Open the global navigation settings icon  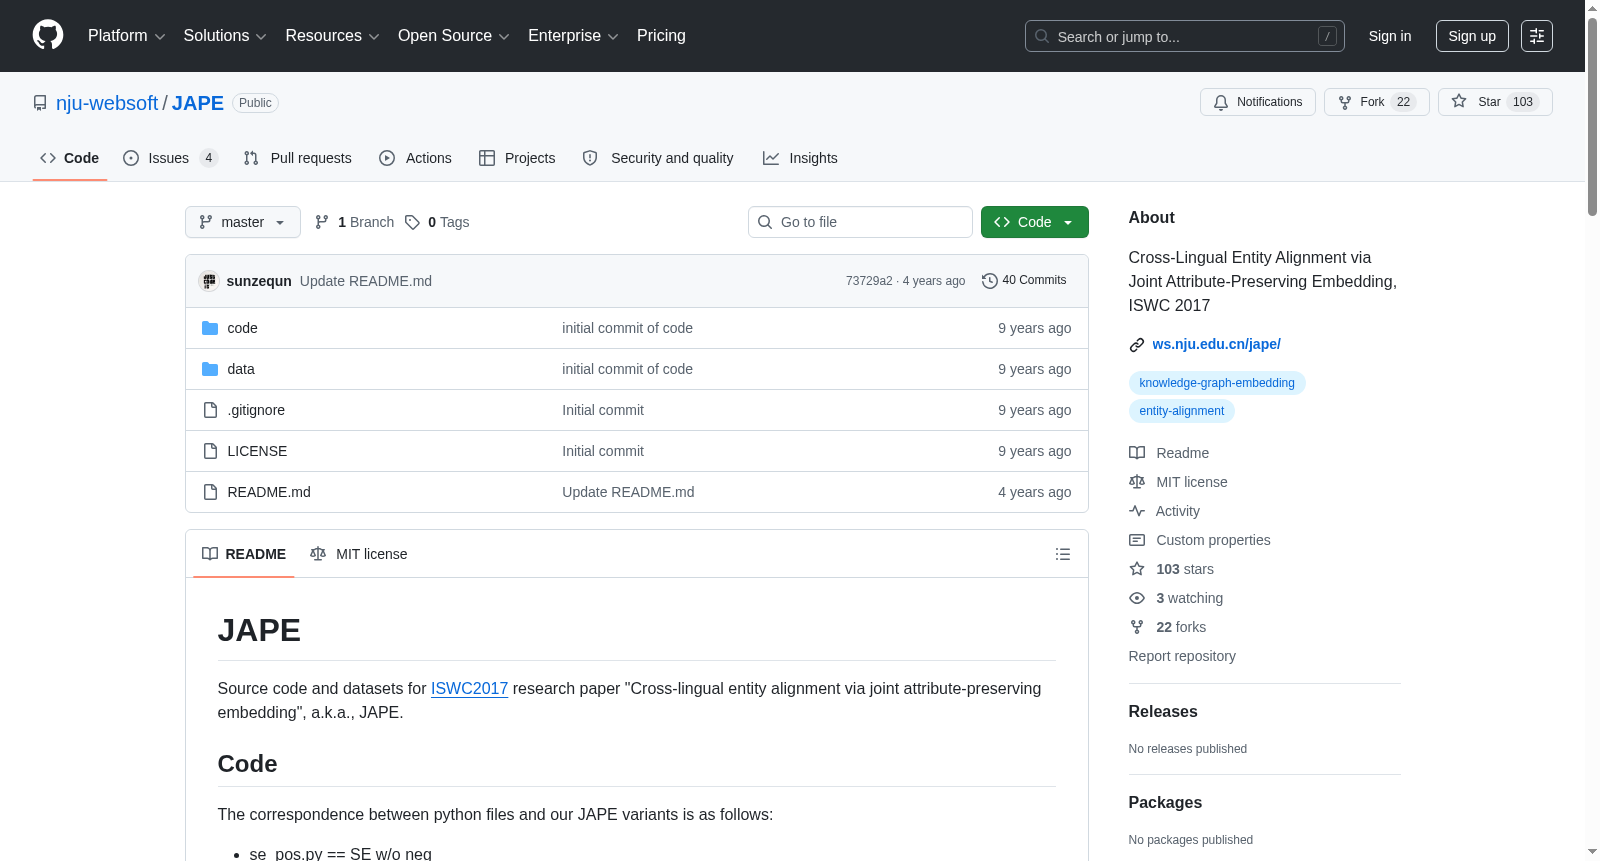[1537, 36]
